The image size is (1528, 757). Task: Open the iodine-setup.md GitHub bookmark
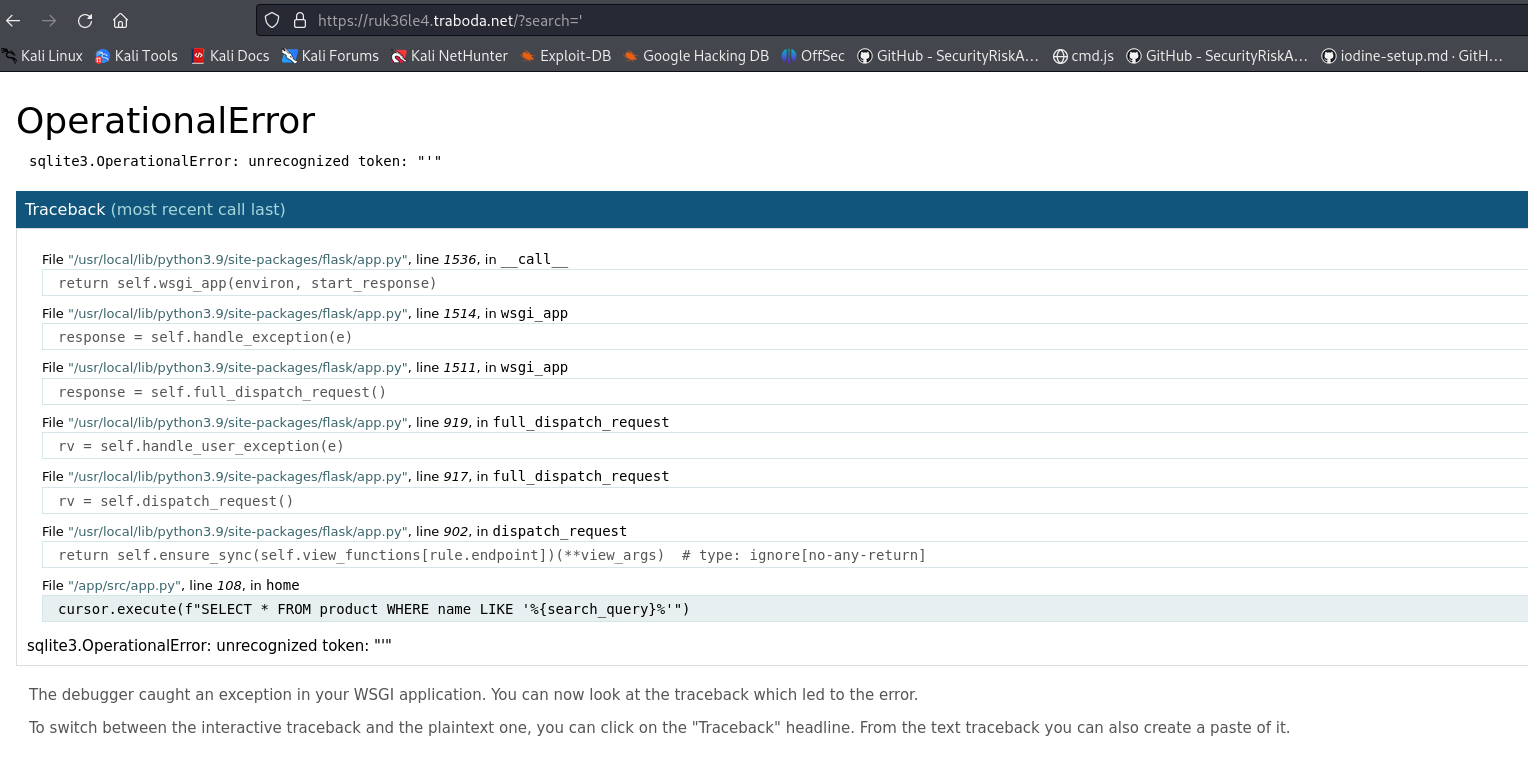click(1412, 56)
